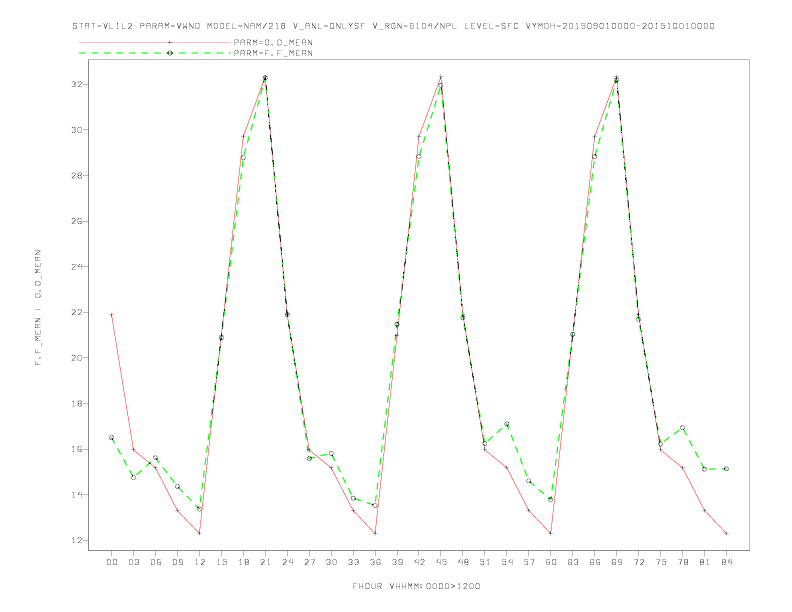Image resolution: width=792 pixels, height=612 pixels.
Task: Click x-axis tick label 42
Action: pyautogui.click(x=419, y=562)
